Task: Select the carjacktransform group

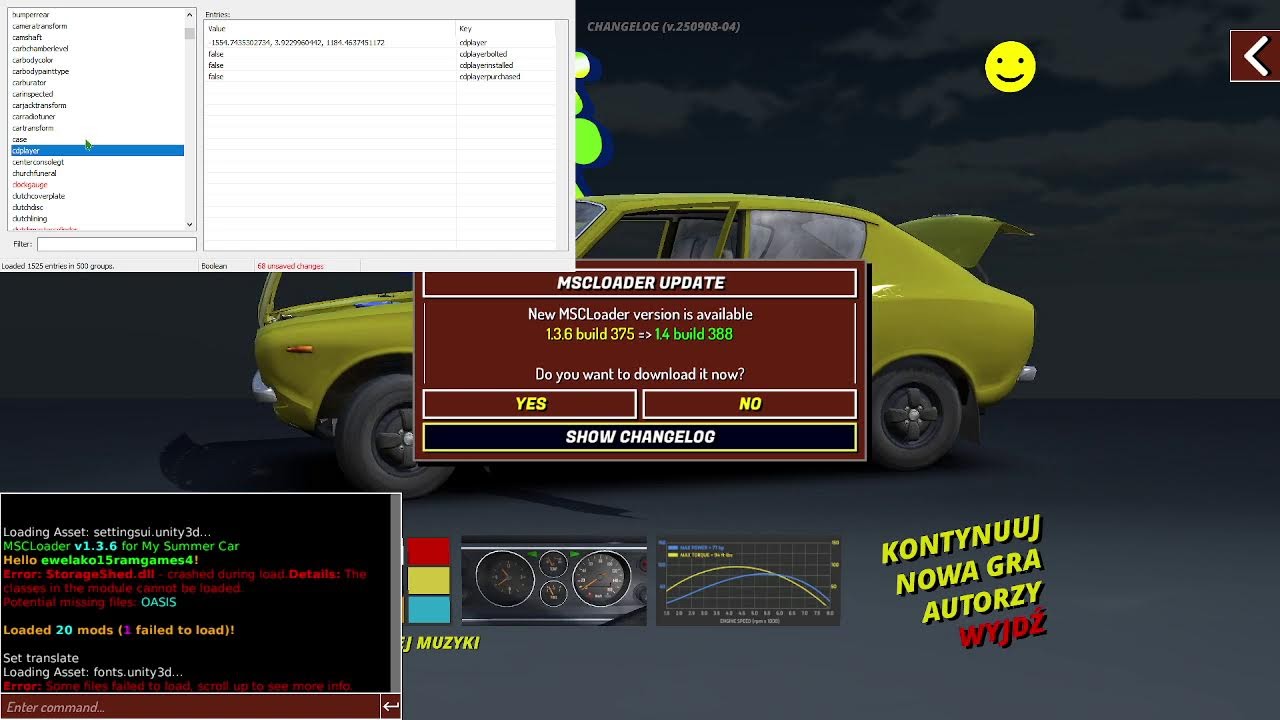Action: (x=39, y=105)
